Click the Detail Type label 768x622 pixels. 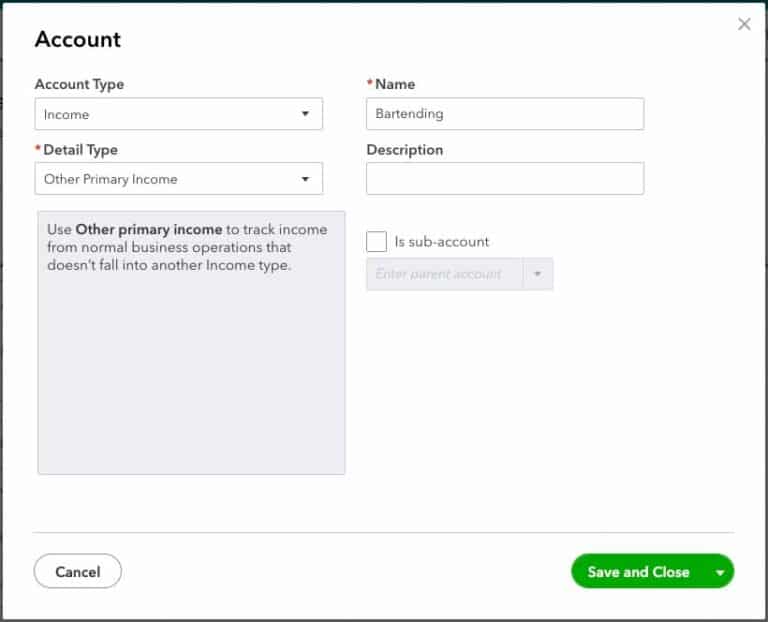click(80, 149)
